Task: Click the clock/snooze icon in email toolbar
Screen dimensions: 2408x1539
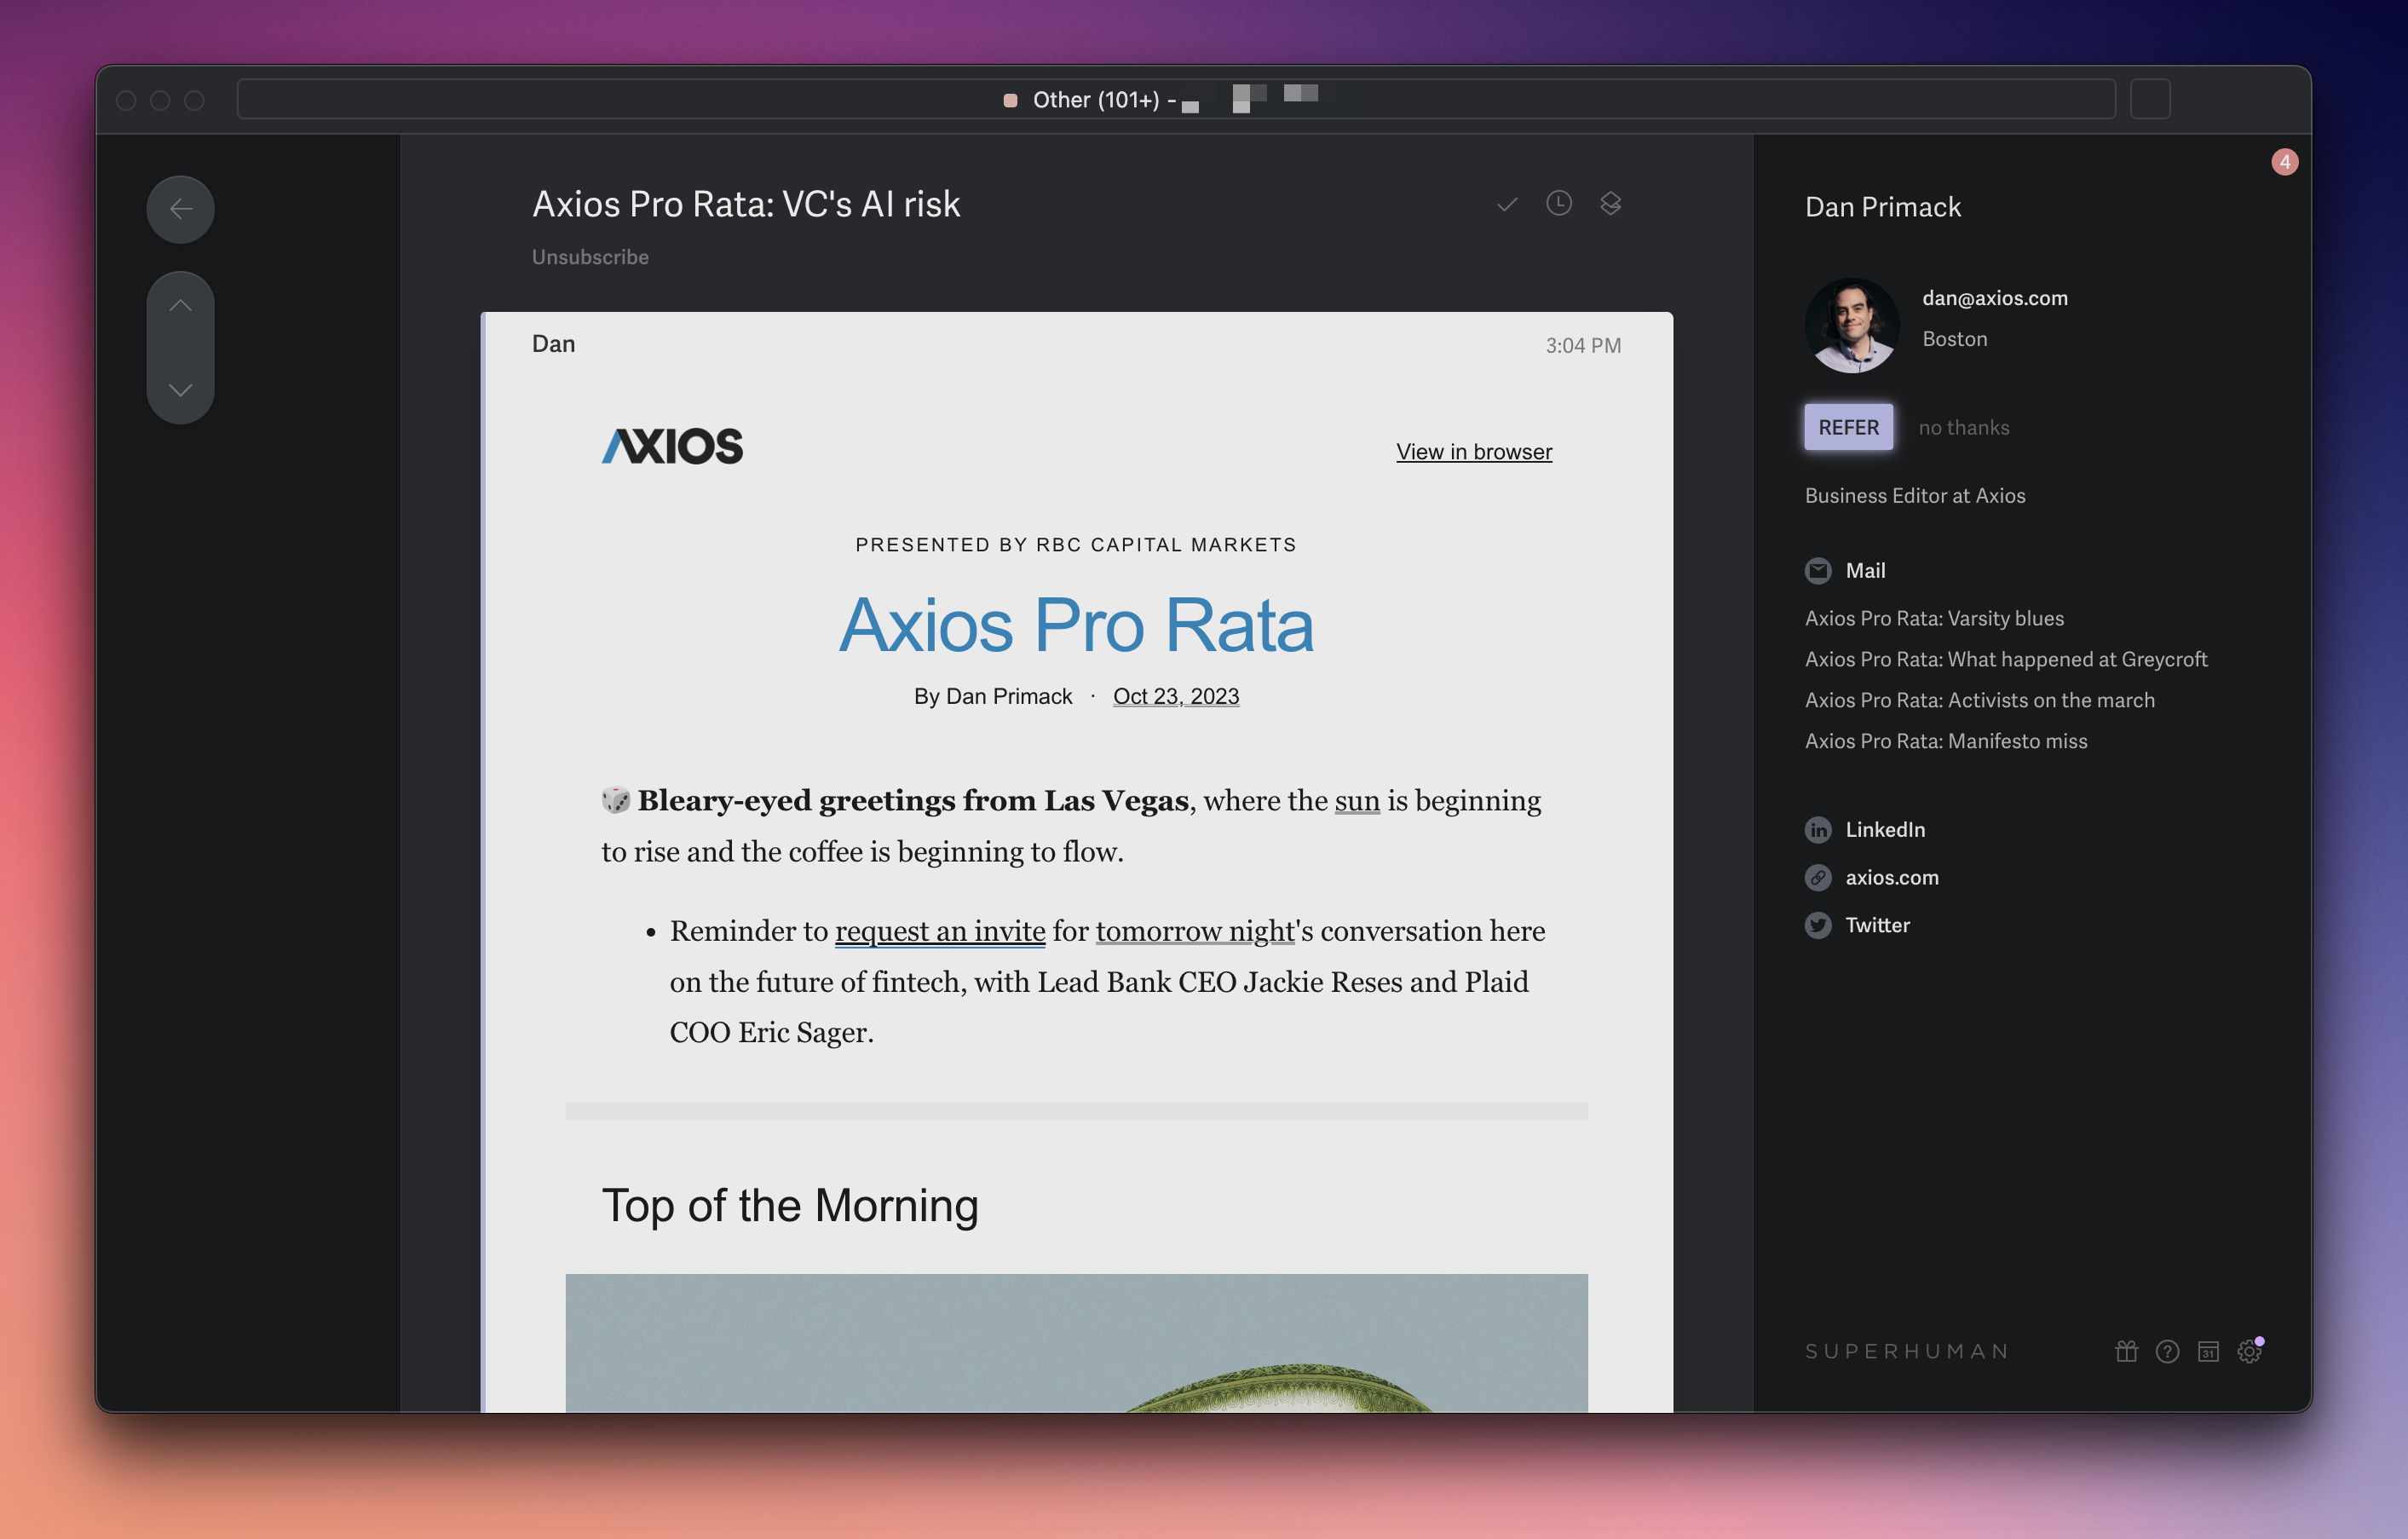Action: pos(1558,200)
